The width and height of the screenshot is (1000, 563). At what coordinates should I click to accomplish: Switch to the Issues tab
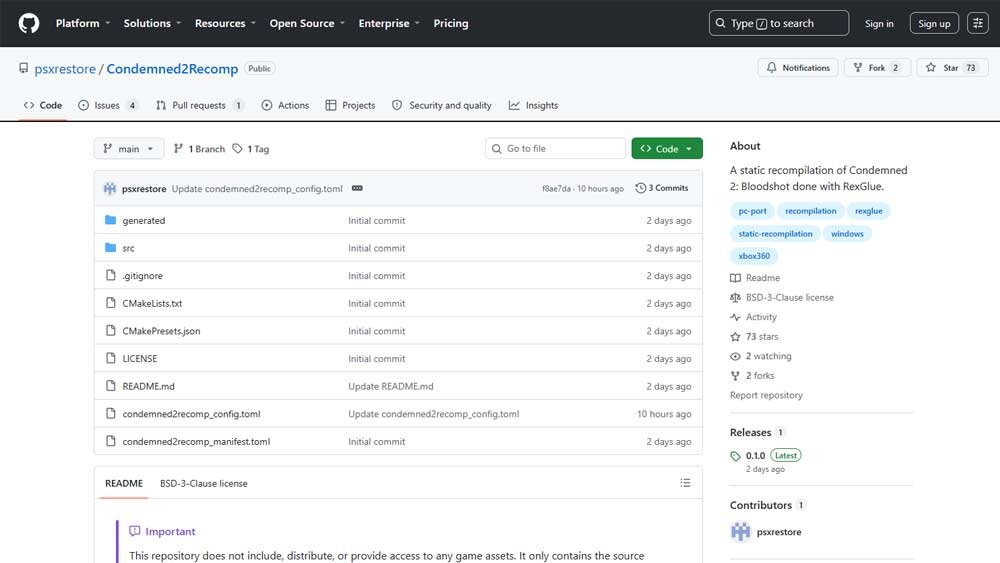pyautogui.click(x=107, y=105)
